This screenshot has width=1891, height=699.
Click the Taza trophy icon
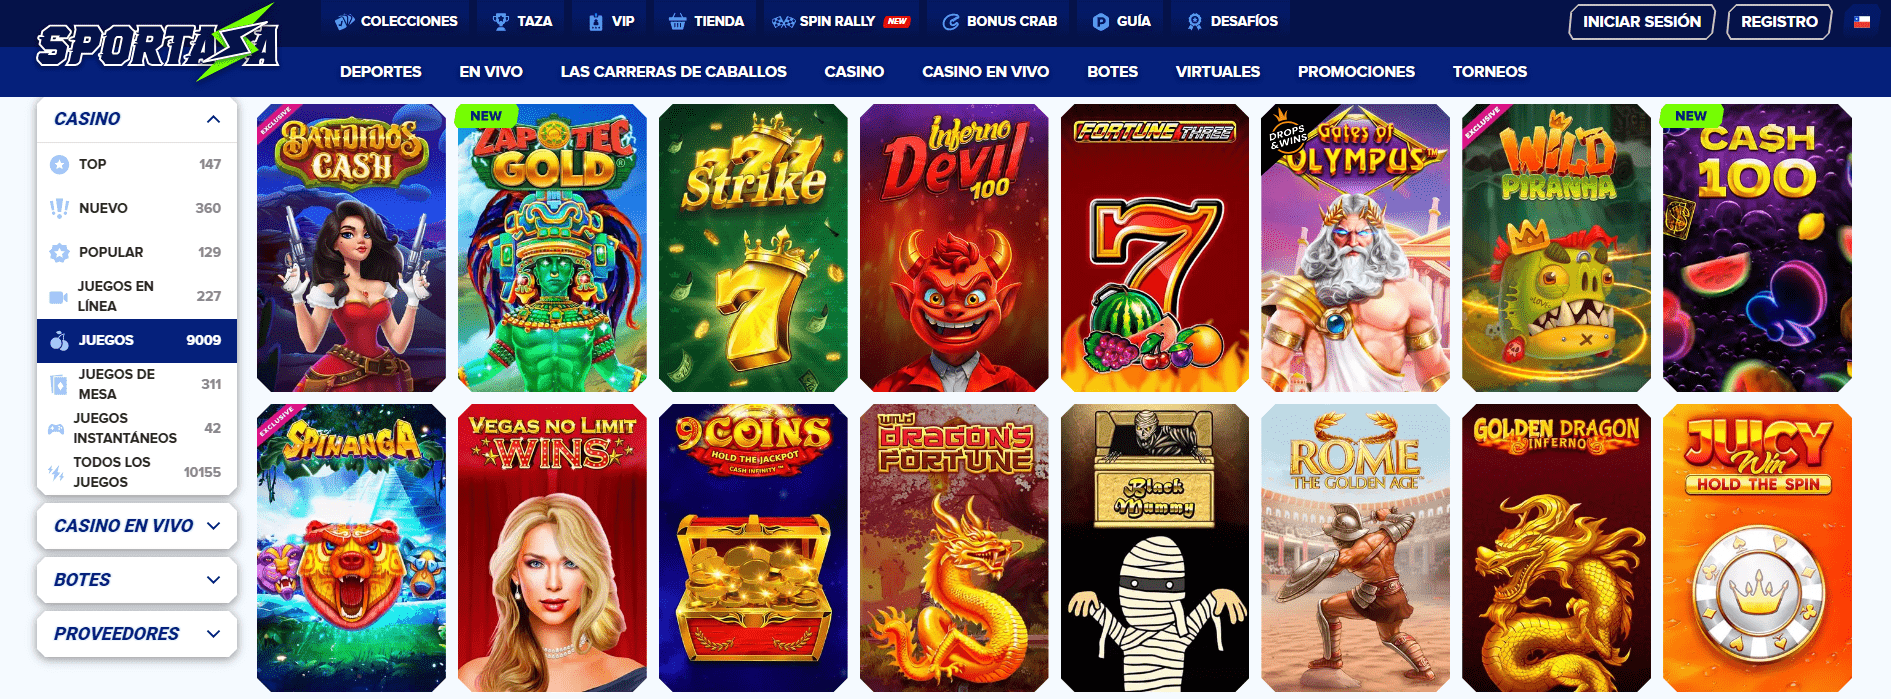click(x=501, y=21)
